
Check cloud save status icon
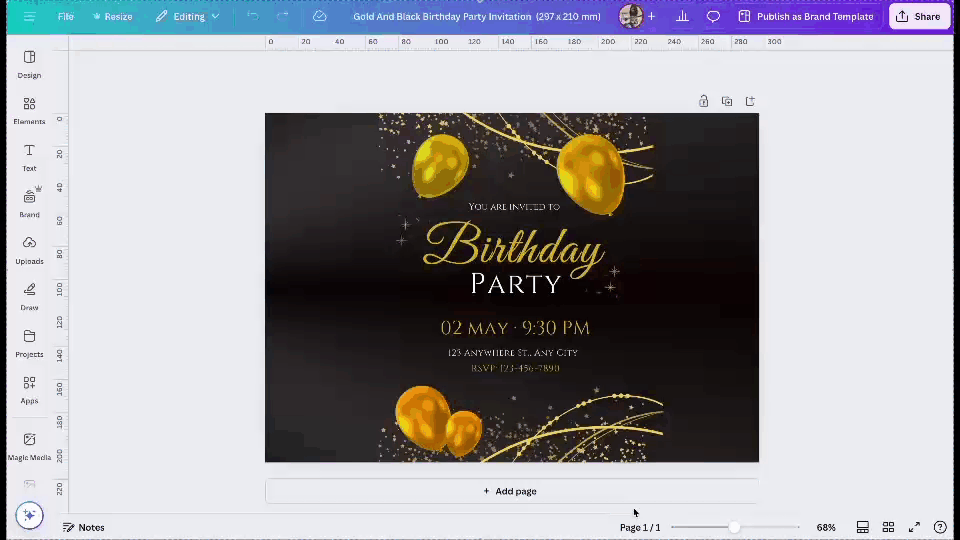click(320, 17)
